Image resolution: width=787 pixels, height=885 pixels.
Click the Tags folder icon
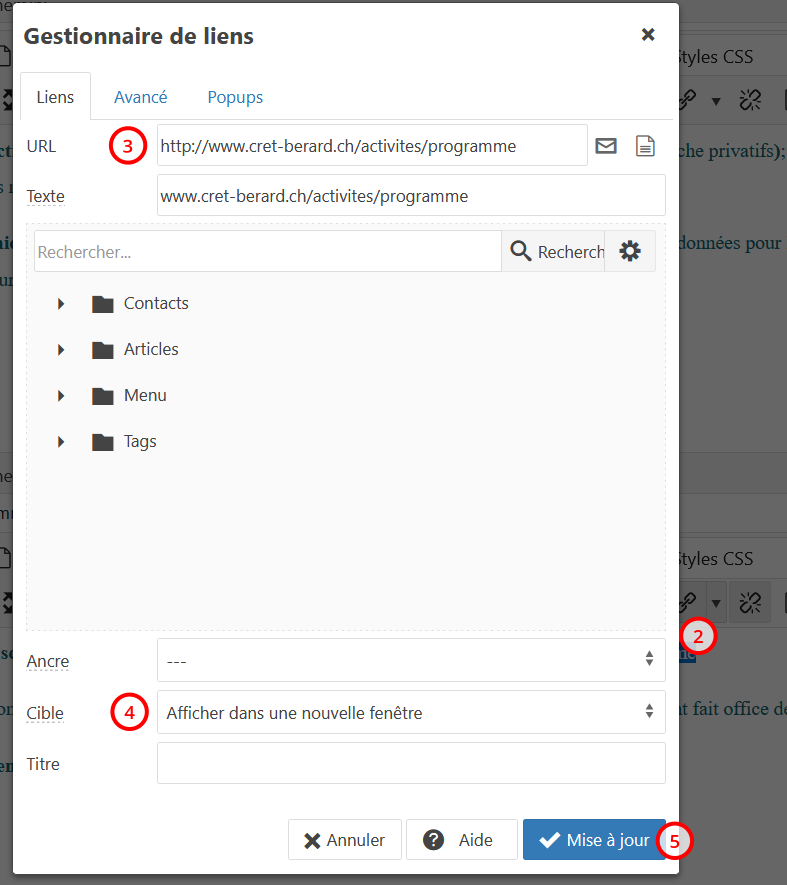[x=103, y=442]
